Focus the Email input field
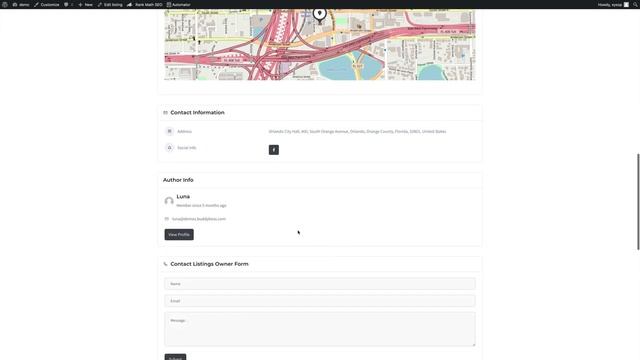Screen dimensions: 640x360 [320, 301]
